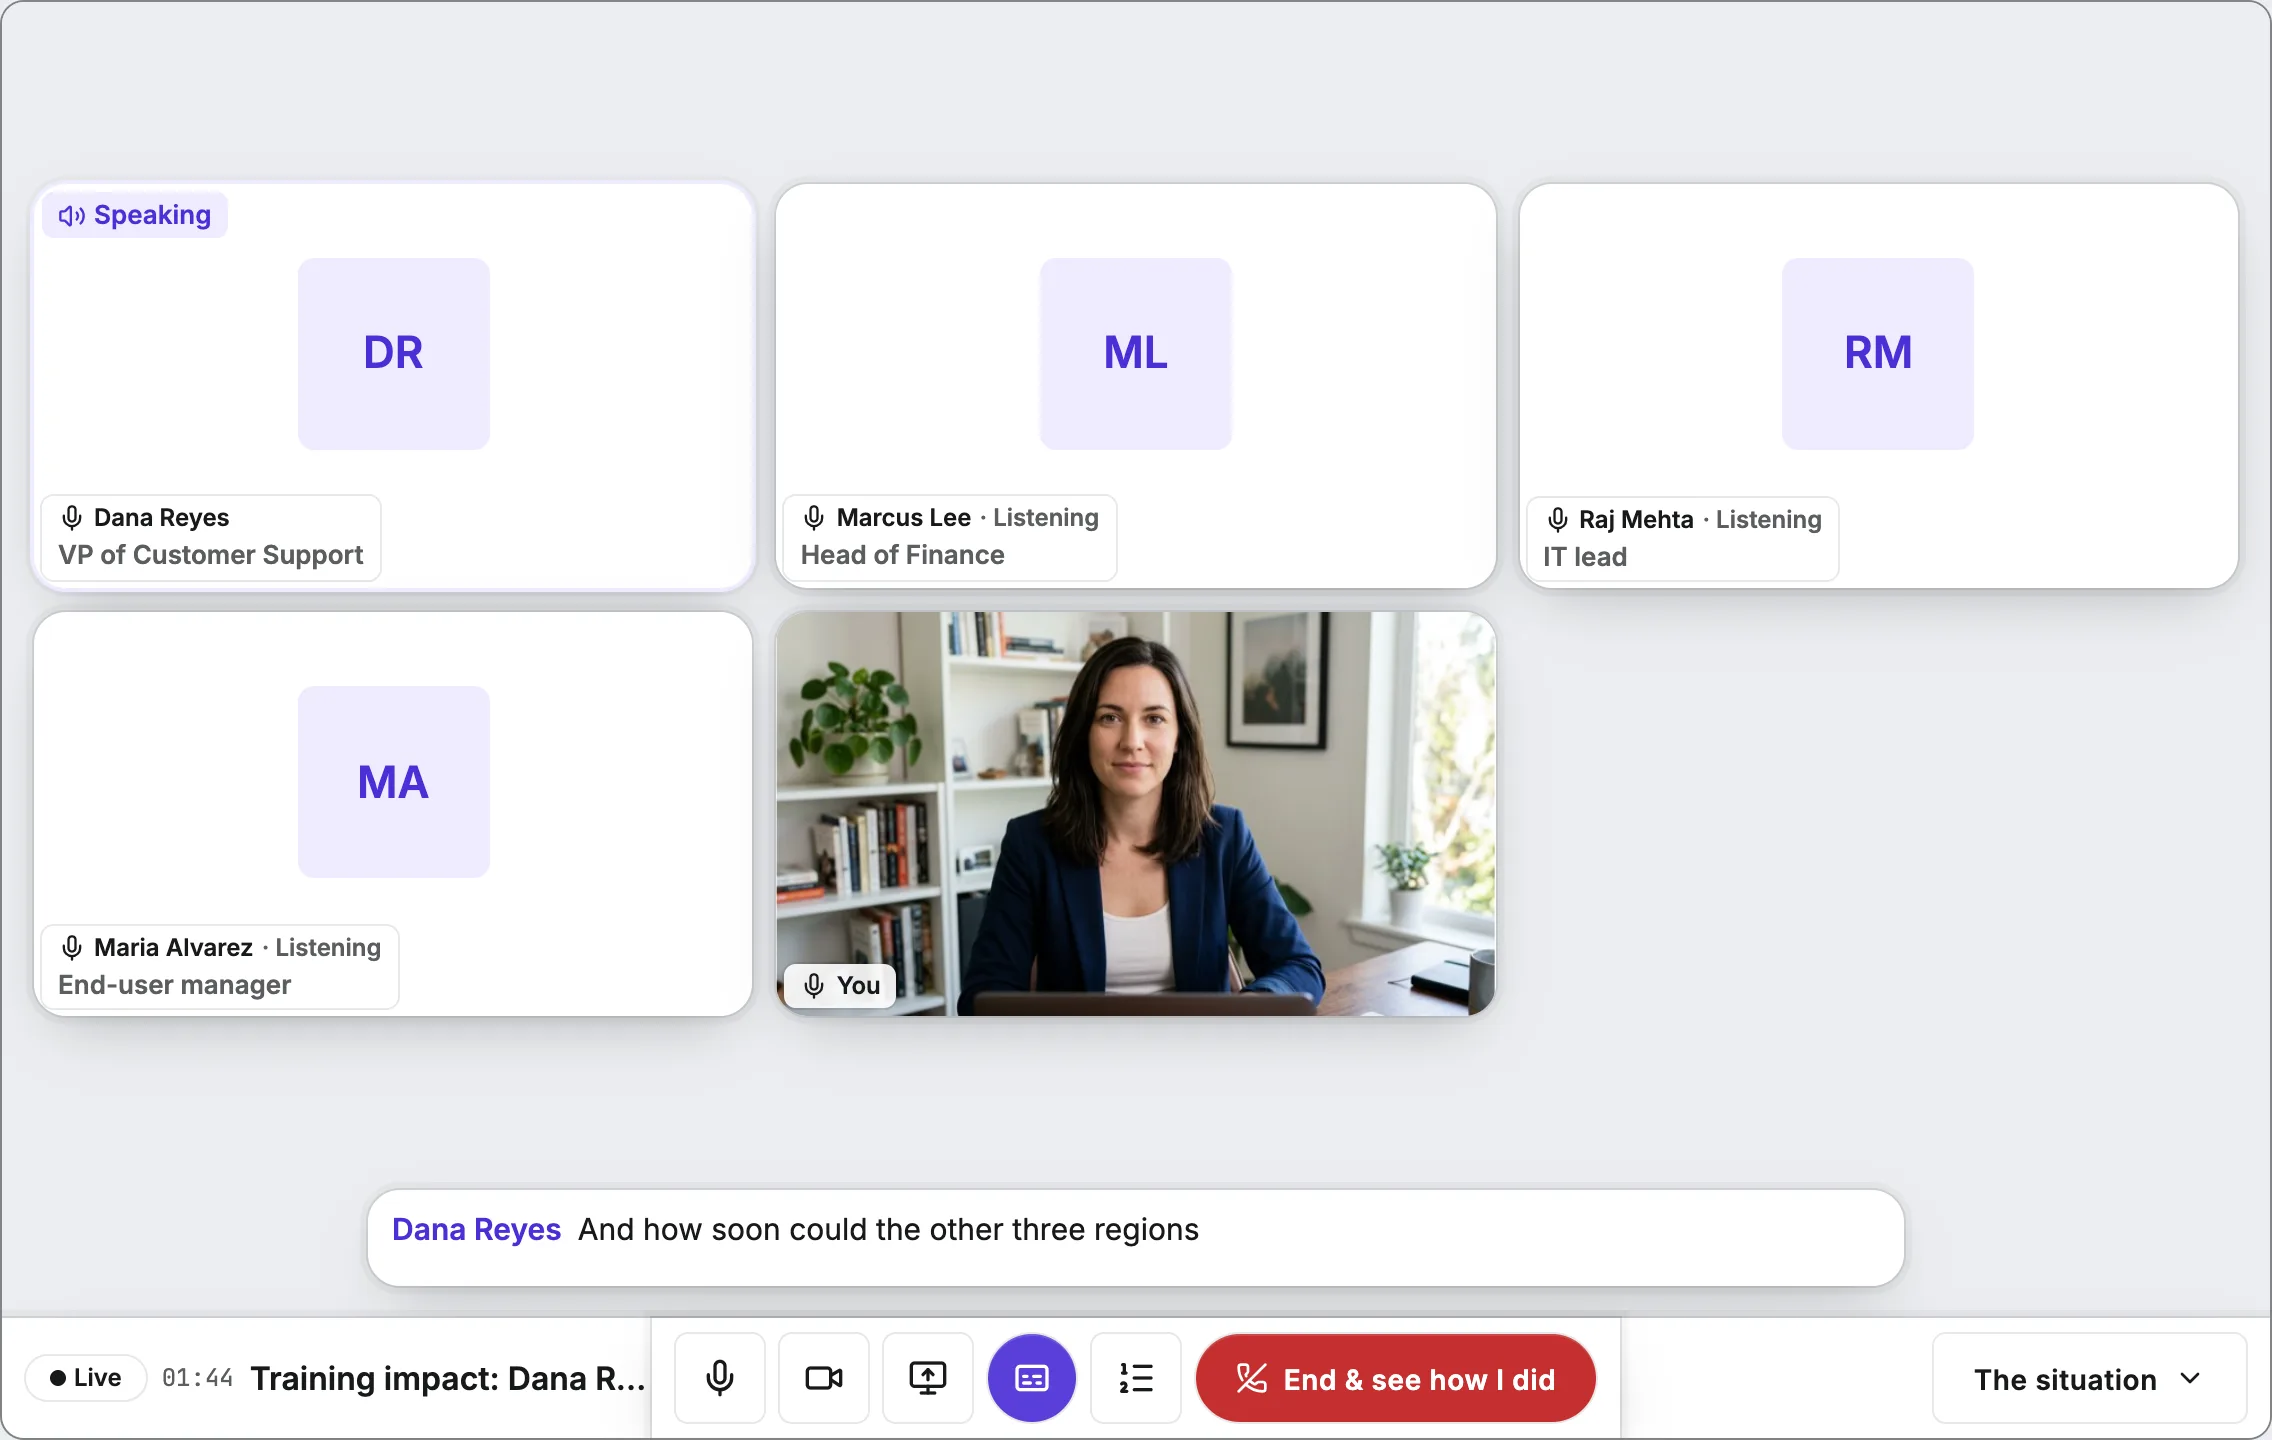Click the MA avatar for Maria Alvarez
The width and height of the screenshot is (2272, 1440).
(394, 782)
